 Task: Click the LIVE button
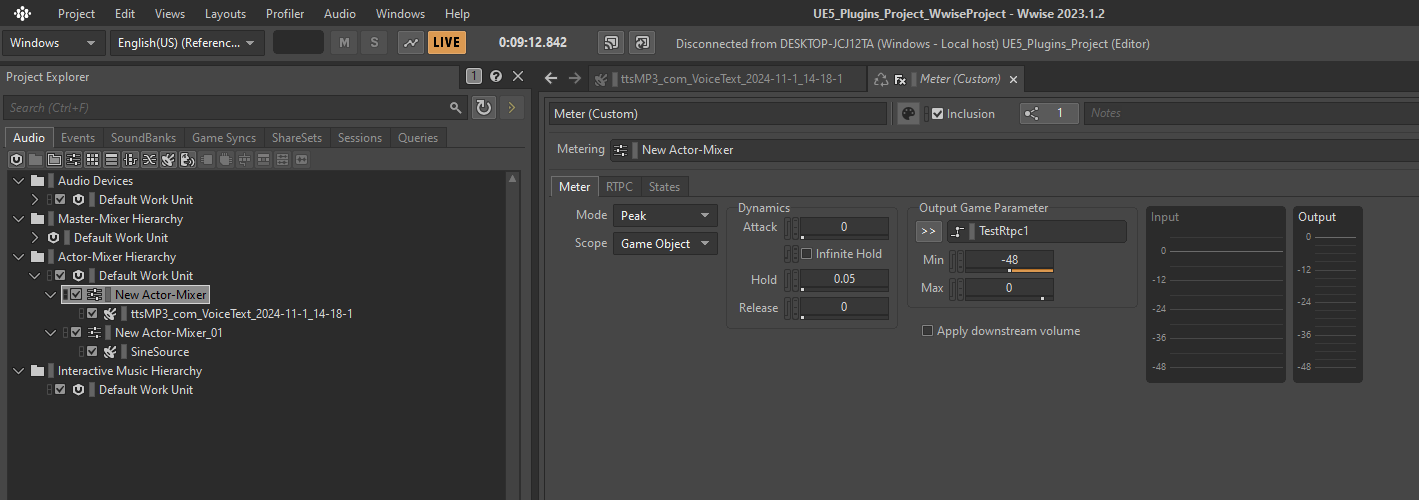click(x=447, y=43)
